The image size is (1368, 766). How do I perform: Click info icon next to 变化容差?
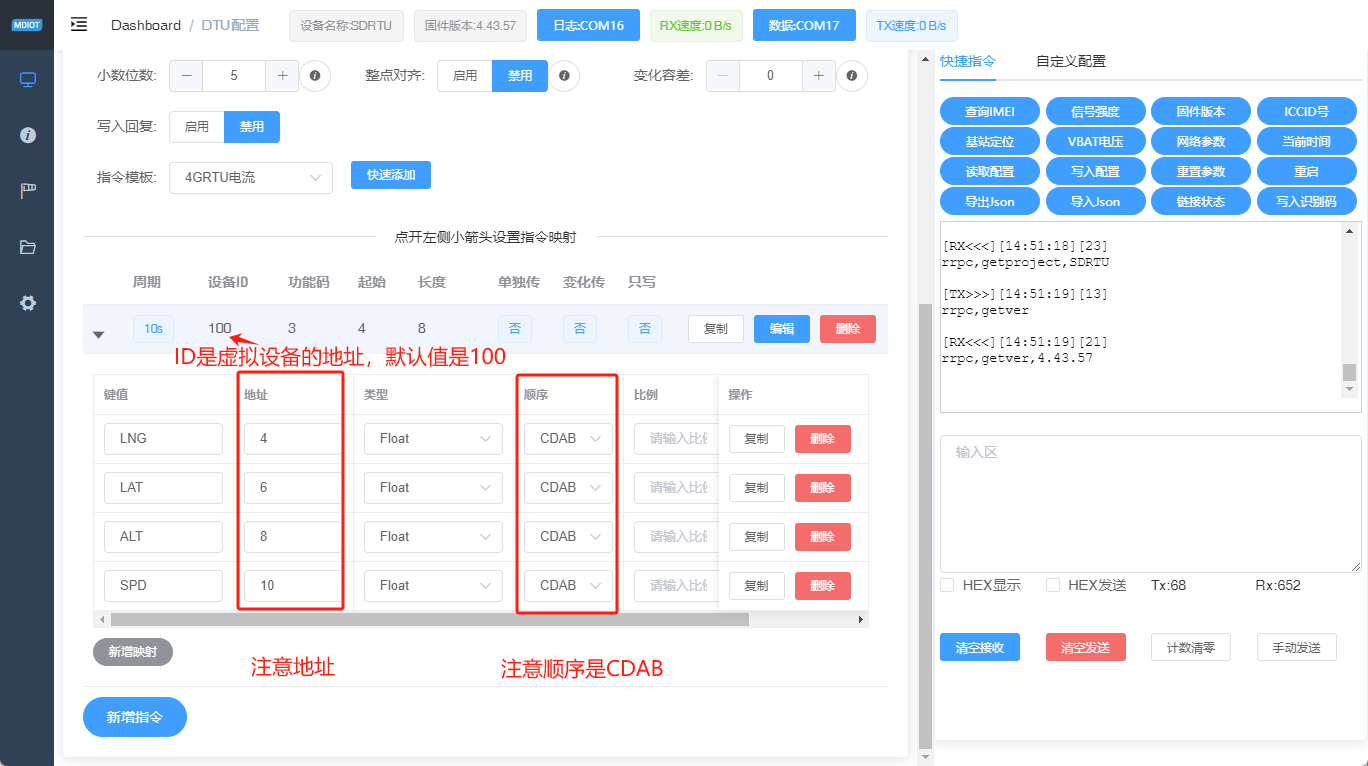[x=852, y=75]
